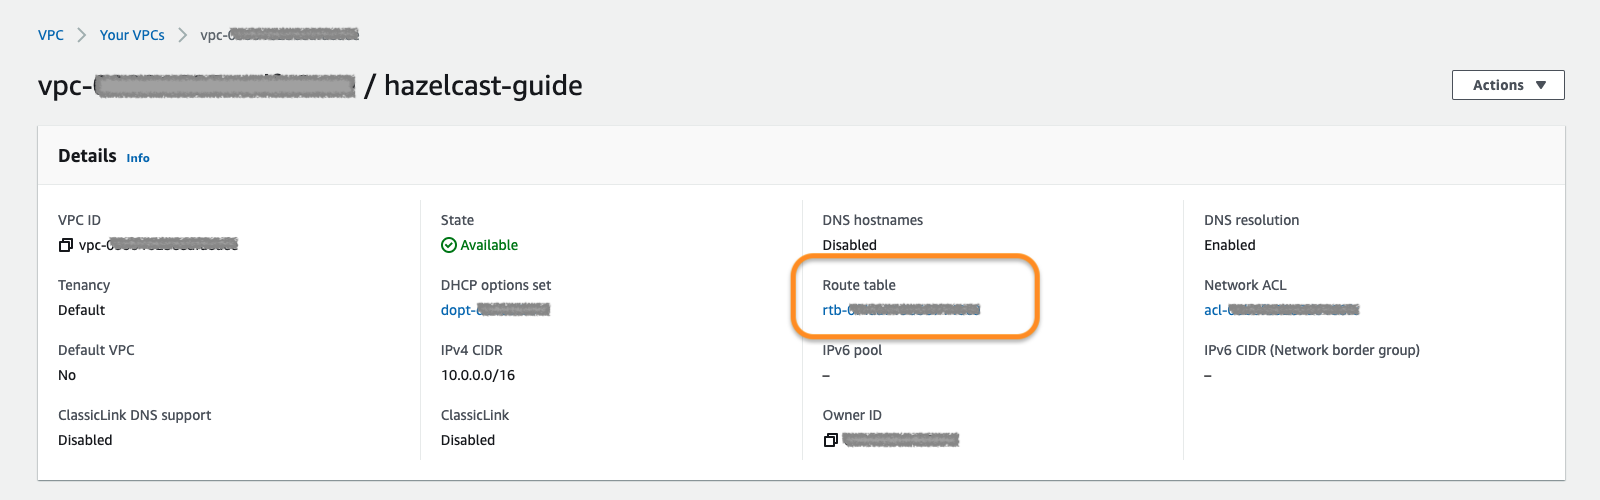Open the highlighted Route table rtb link
The image size is (1600, 500).
click(900, 310)
